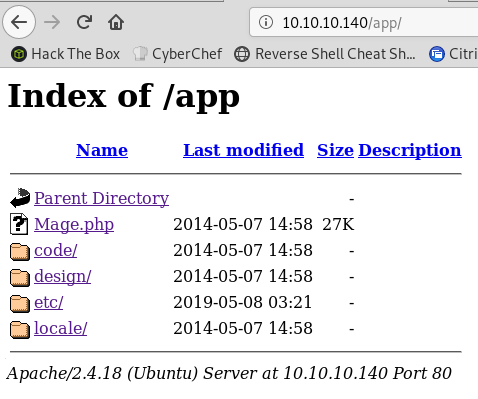Focus the address bar showing 10.10.10.140/app/
The height and width of the screenshot is (399, 478).
364,23
